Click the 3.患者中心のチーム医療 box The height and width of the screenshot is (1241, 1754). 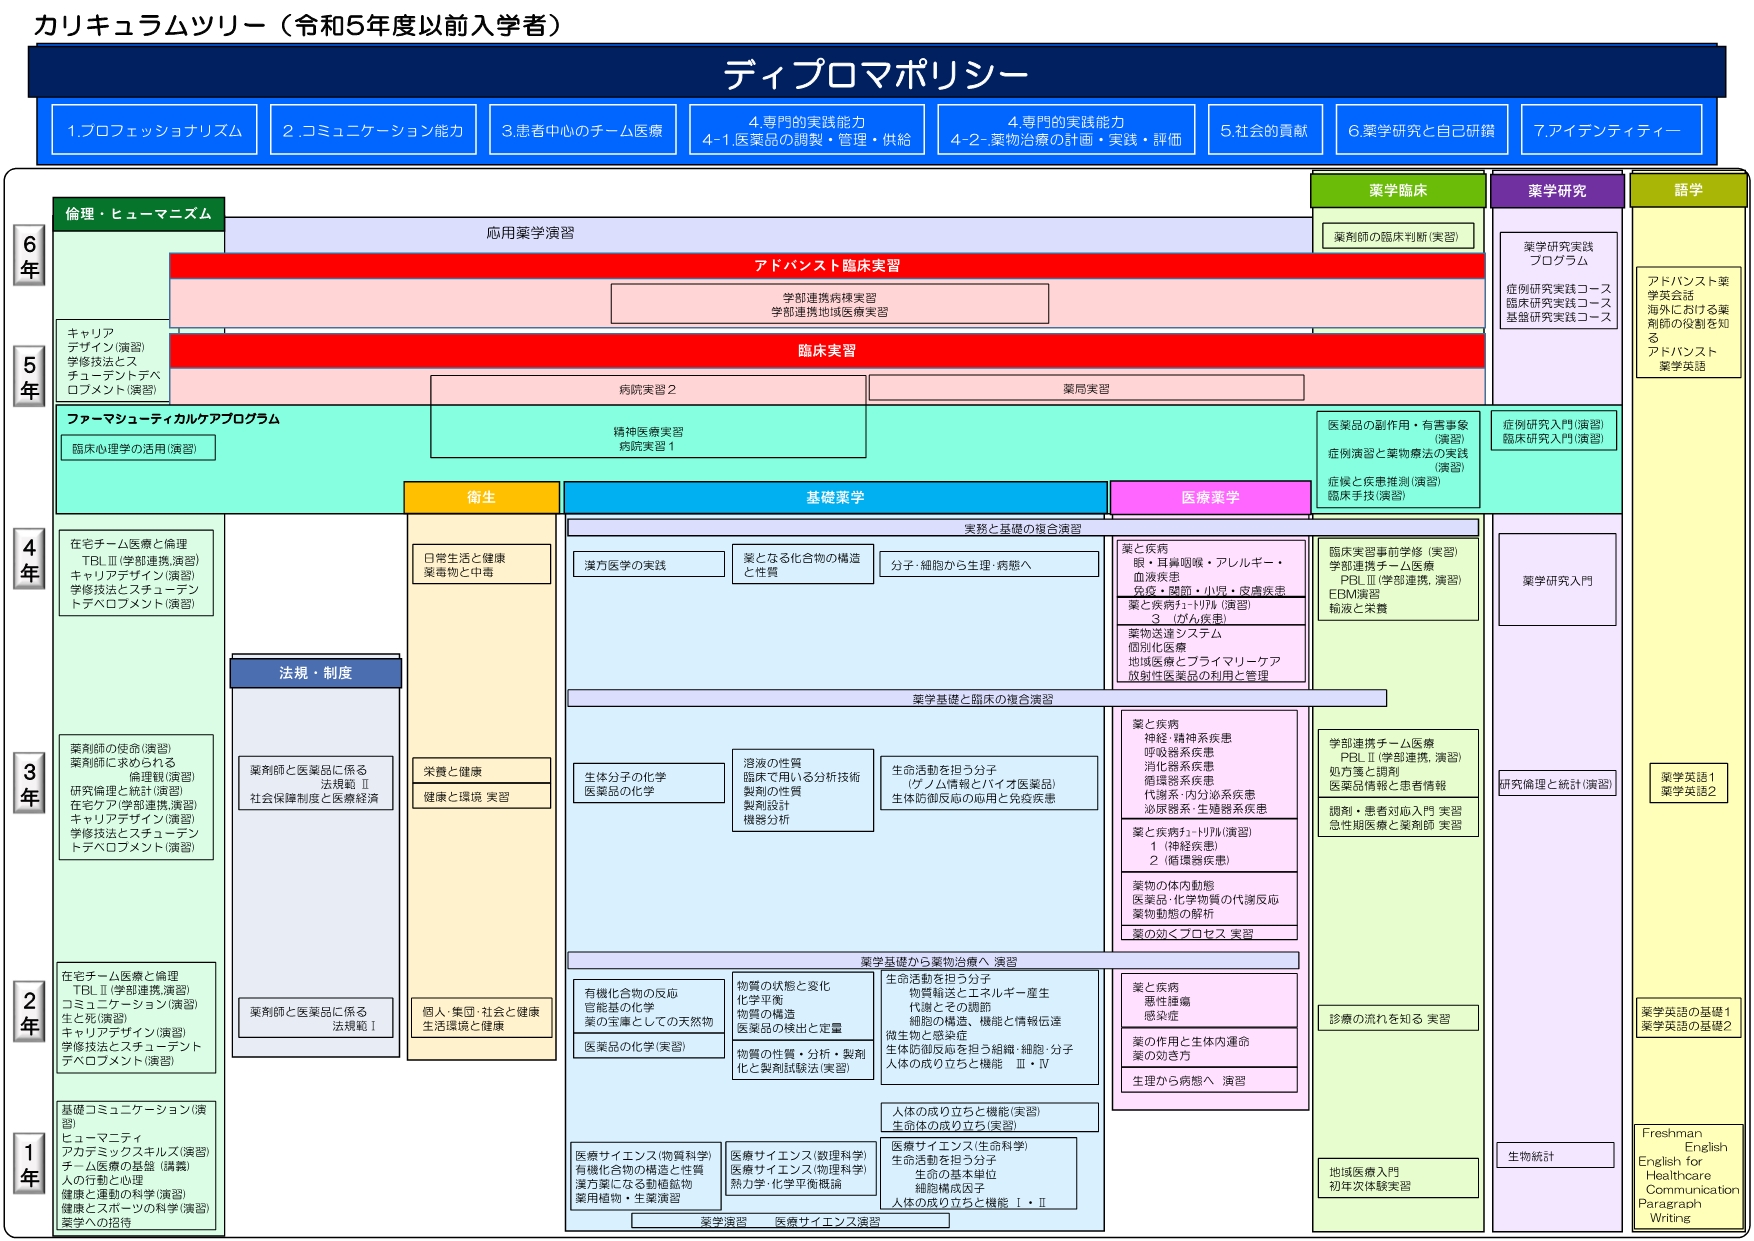pyautogui.click(x=582, y=130)
